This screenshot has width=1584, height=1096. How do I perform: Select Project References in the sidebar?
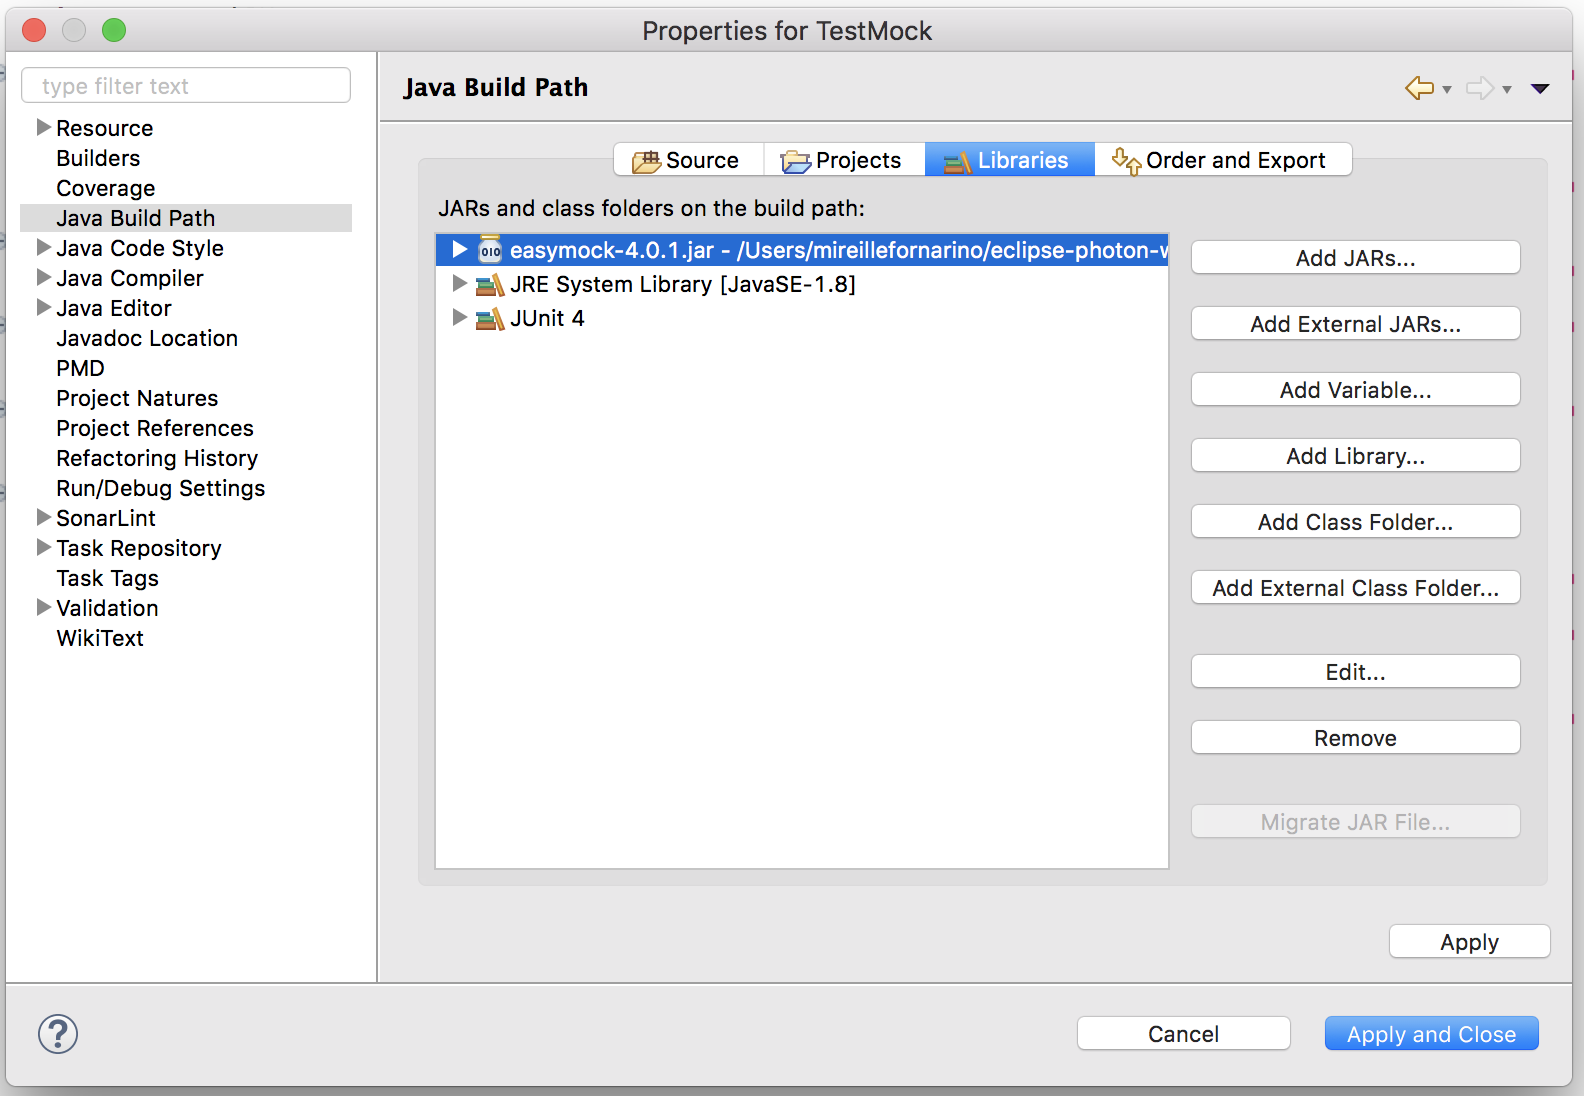pyautogui.click(x=155, y=428)
